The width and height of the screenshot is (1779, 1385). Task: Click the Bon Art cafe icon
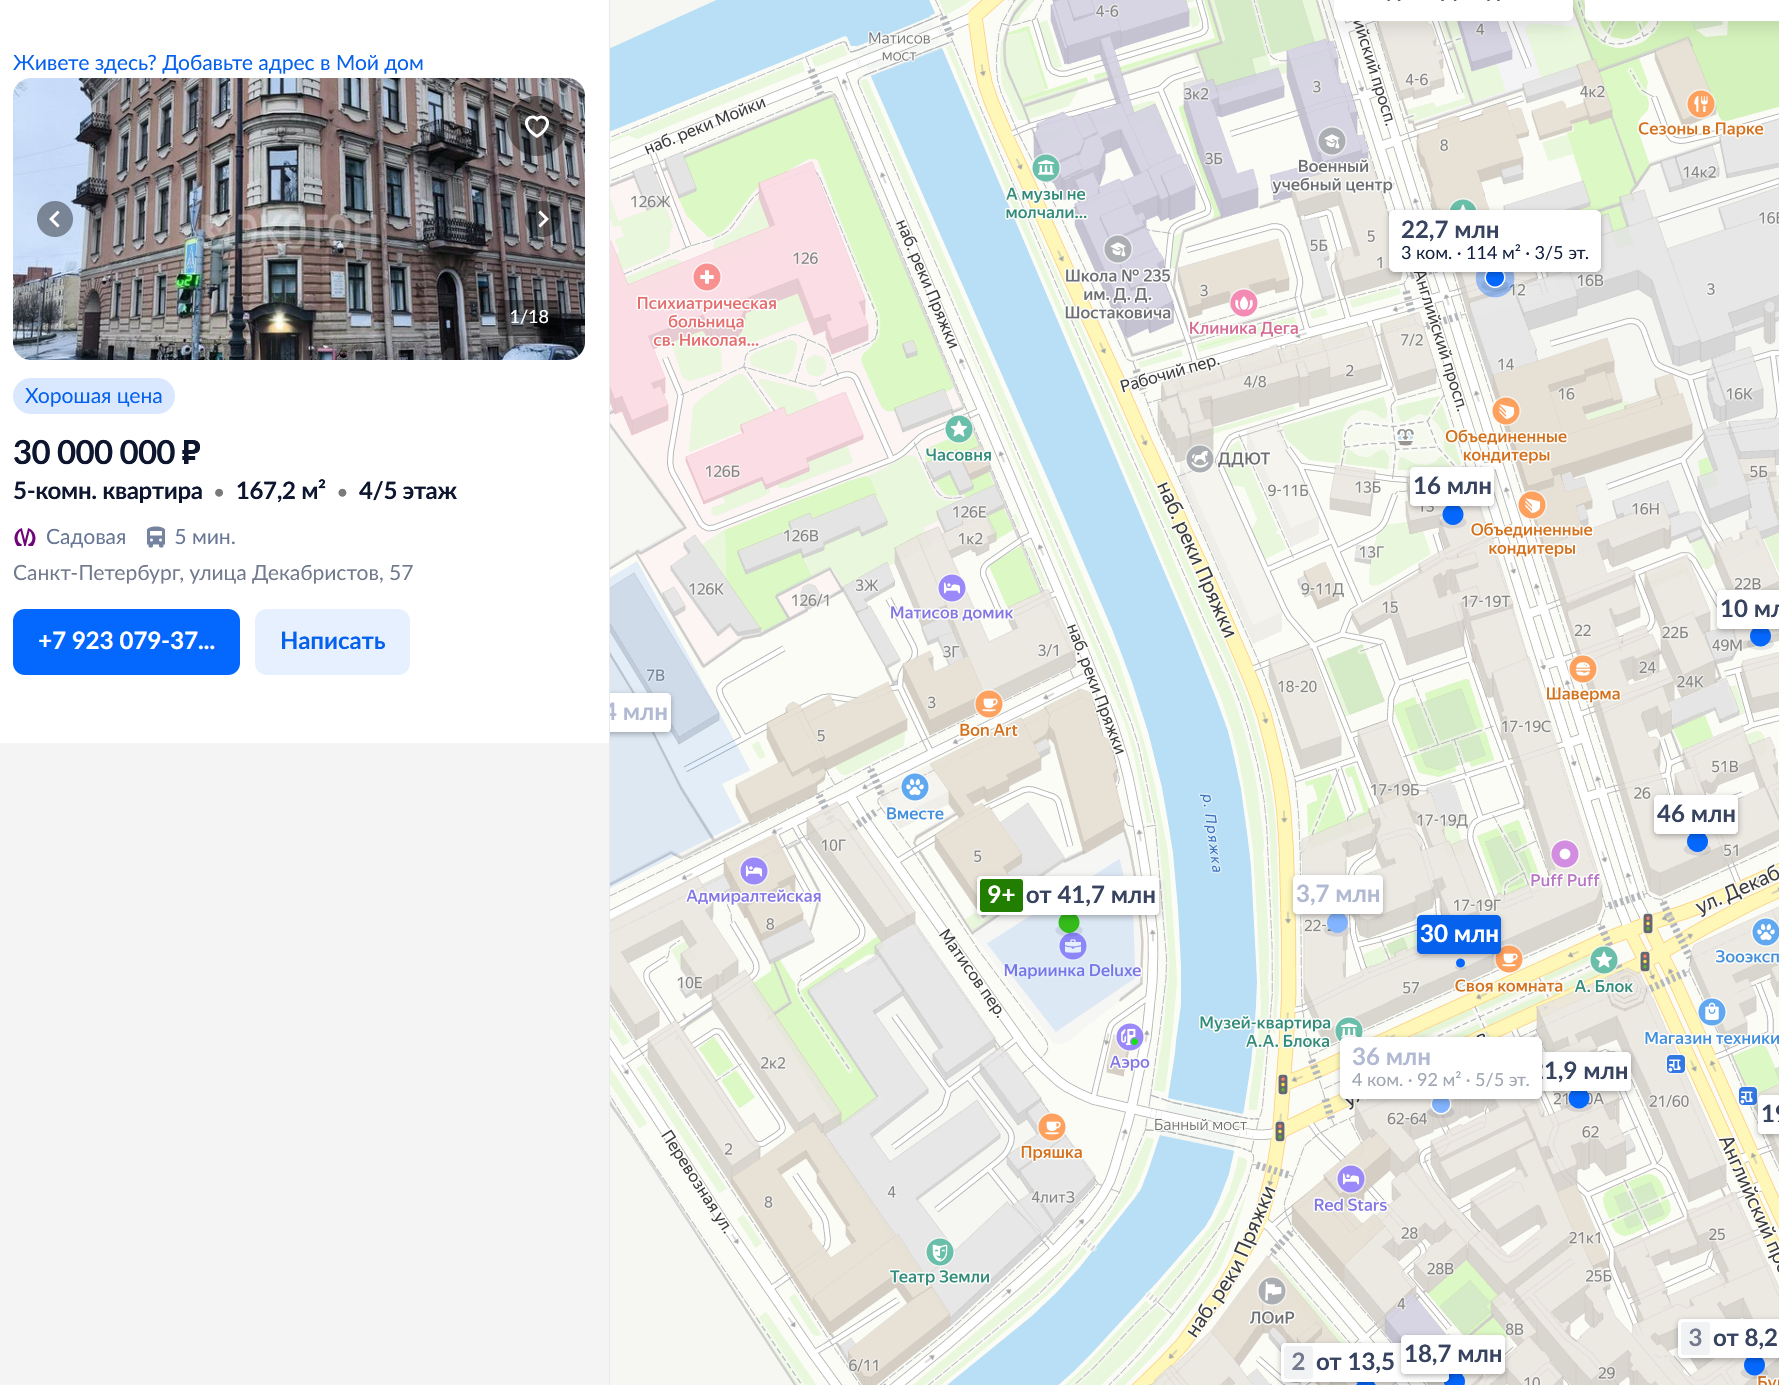[988, 704]
